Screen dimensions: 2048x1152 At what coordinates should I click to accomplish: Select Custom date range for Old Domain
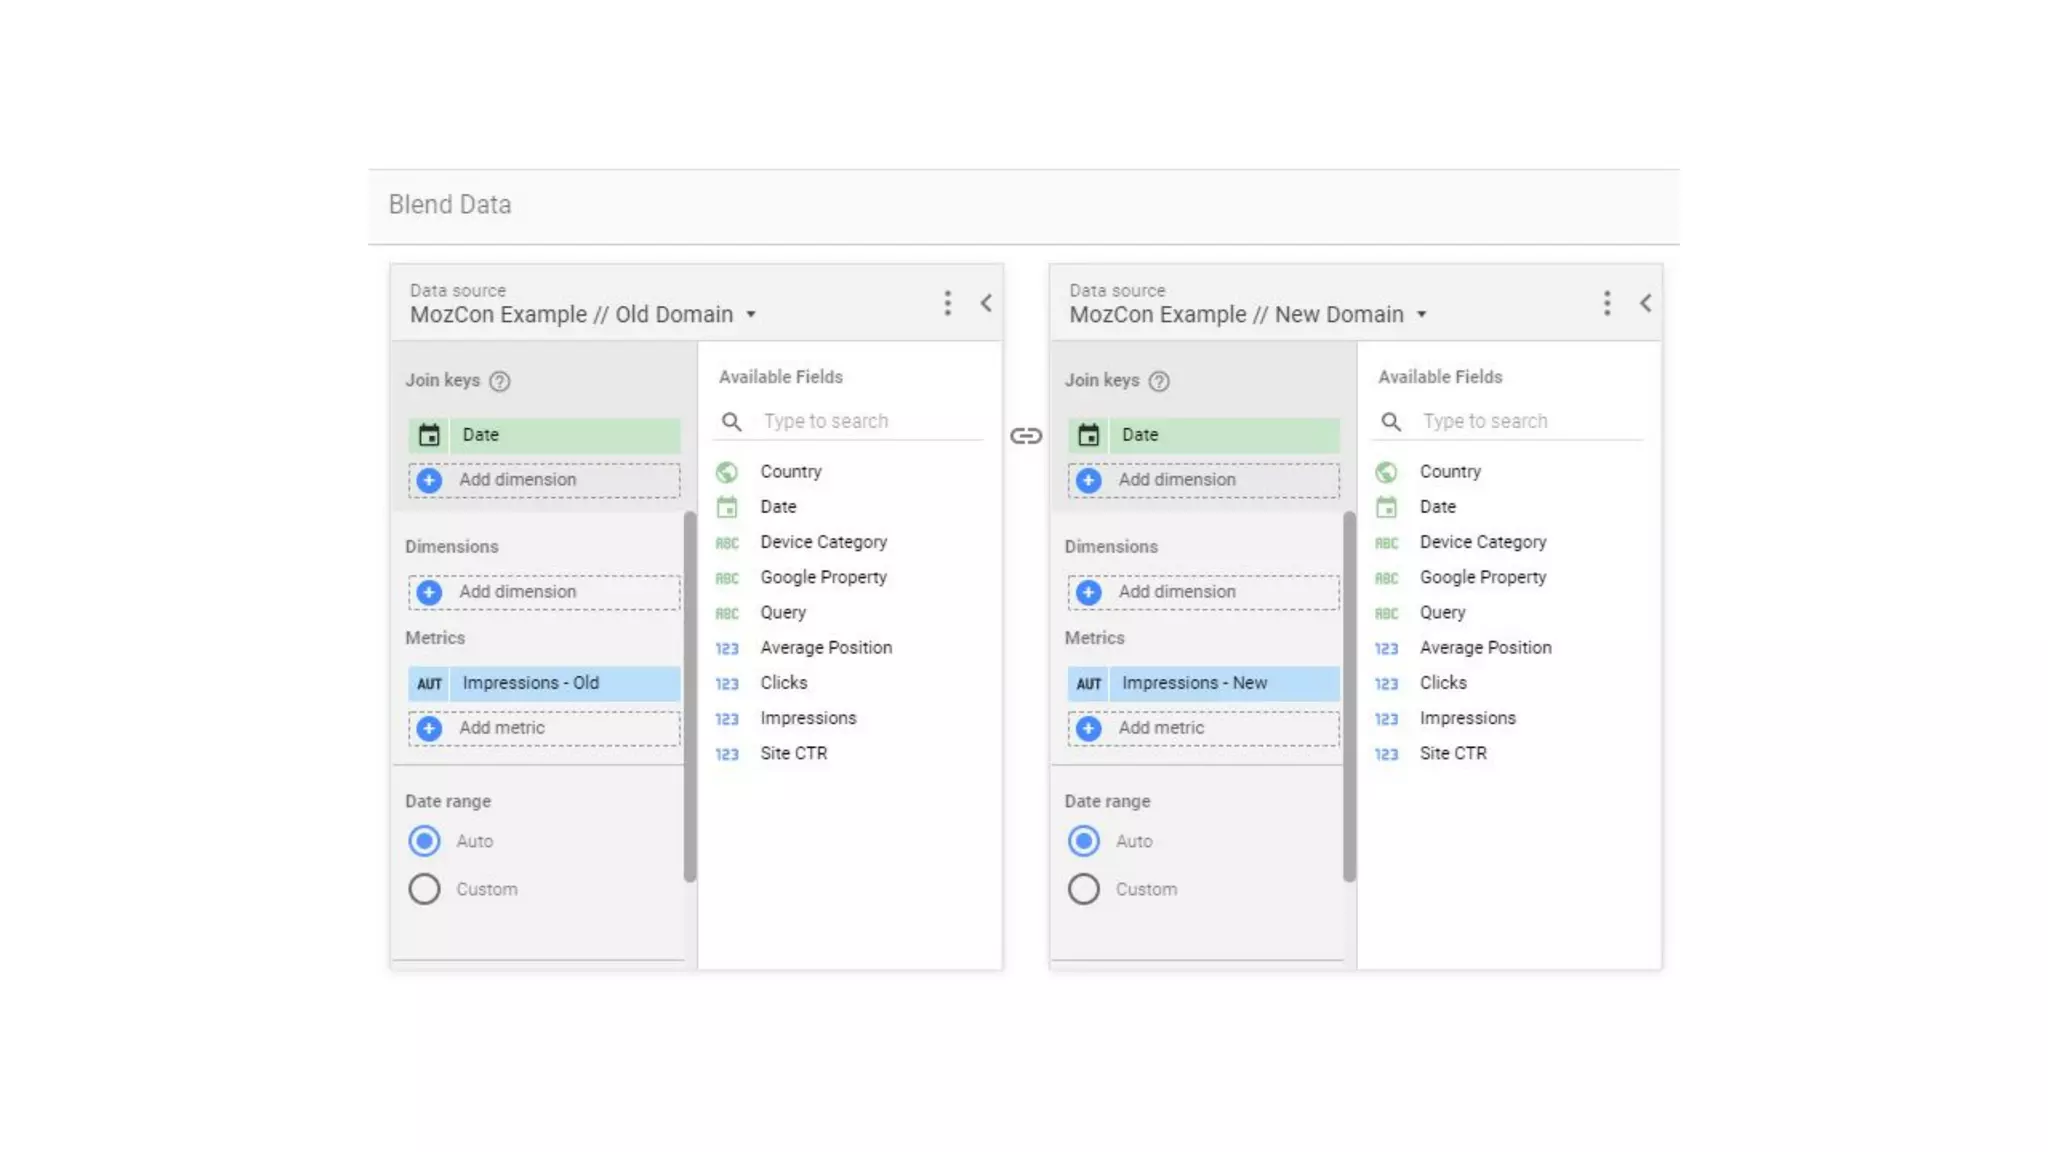(424, 889)
